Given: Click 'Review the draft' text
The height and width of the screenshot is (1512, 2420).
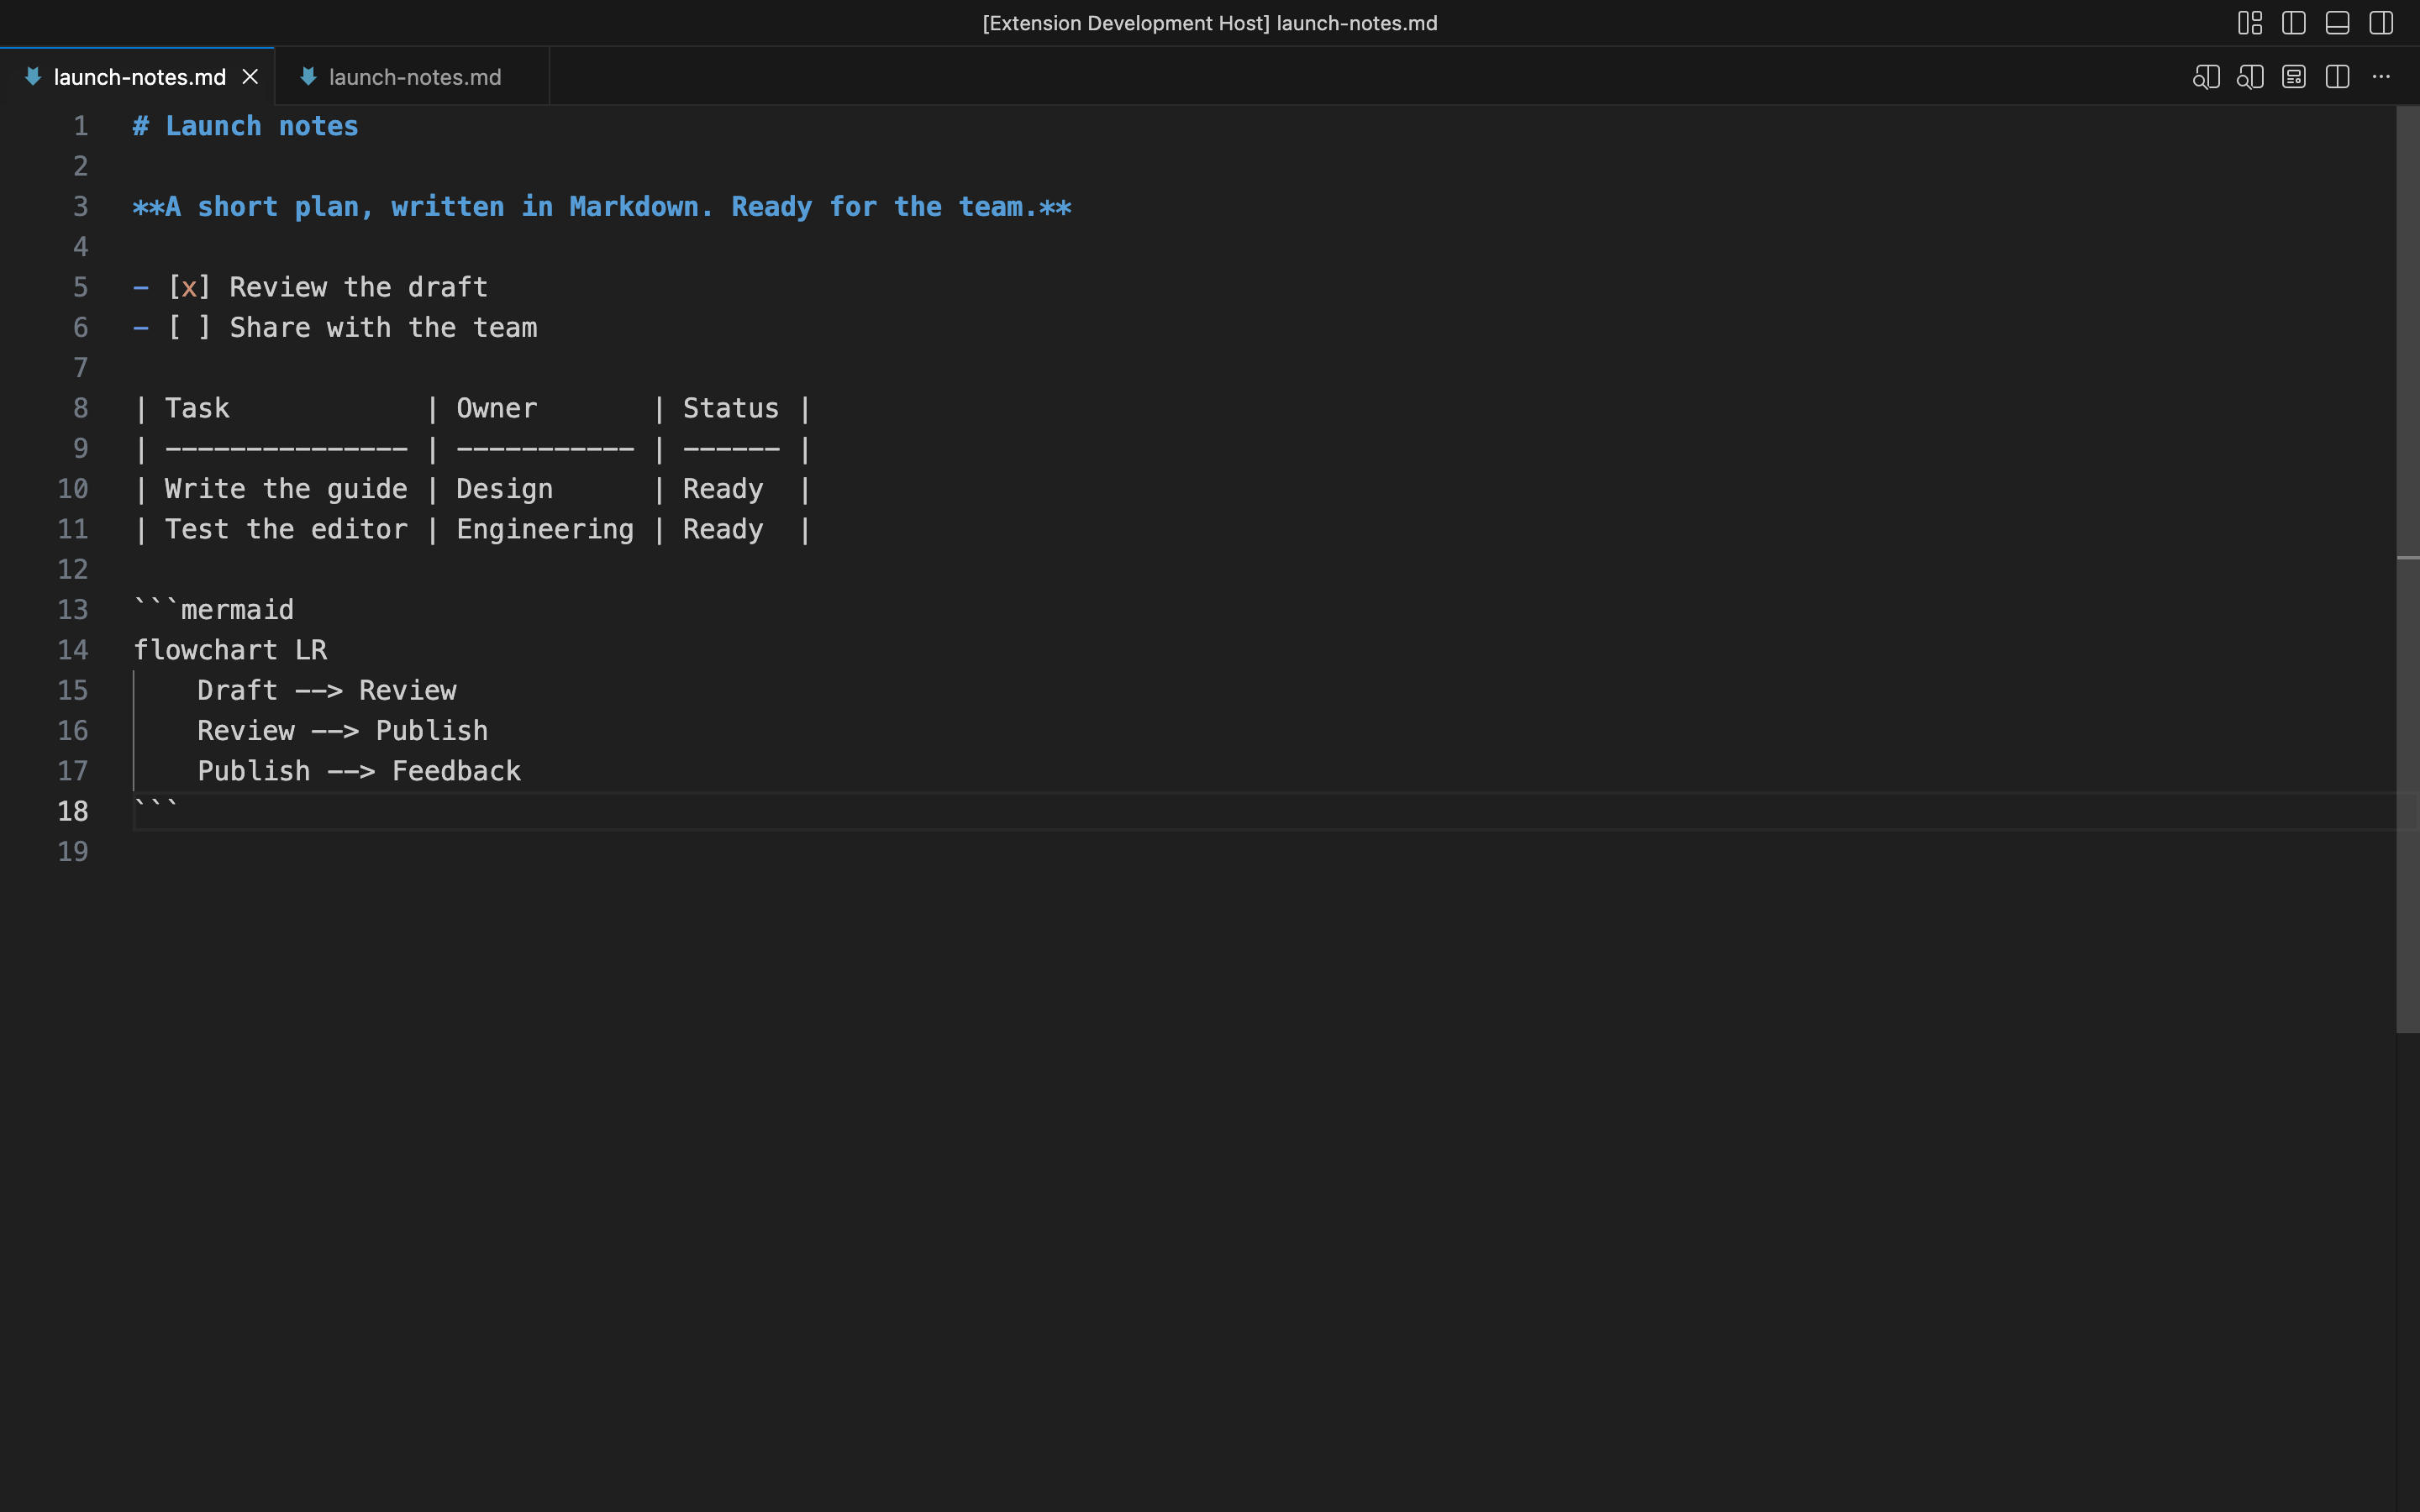Looking at the screenshot, I should click(358, 287).
